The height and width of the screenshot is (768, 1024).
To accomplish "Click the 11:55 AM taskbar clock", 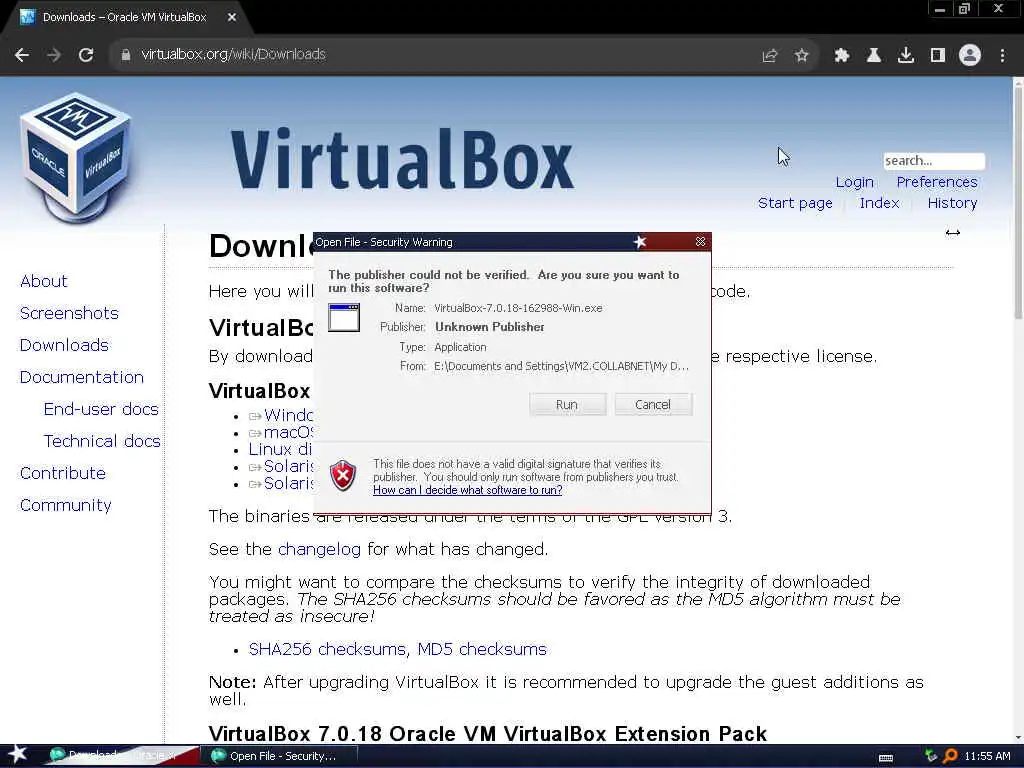I will pos(987,756).
